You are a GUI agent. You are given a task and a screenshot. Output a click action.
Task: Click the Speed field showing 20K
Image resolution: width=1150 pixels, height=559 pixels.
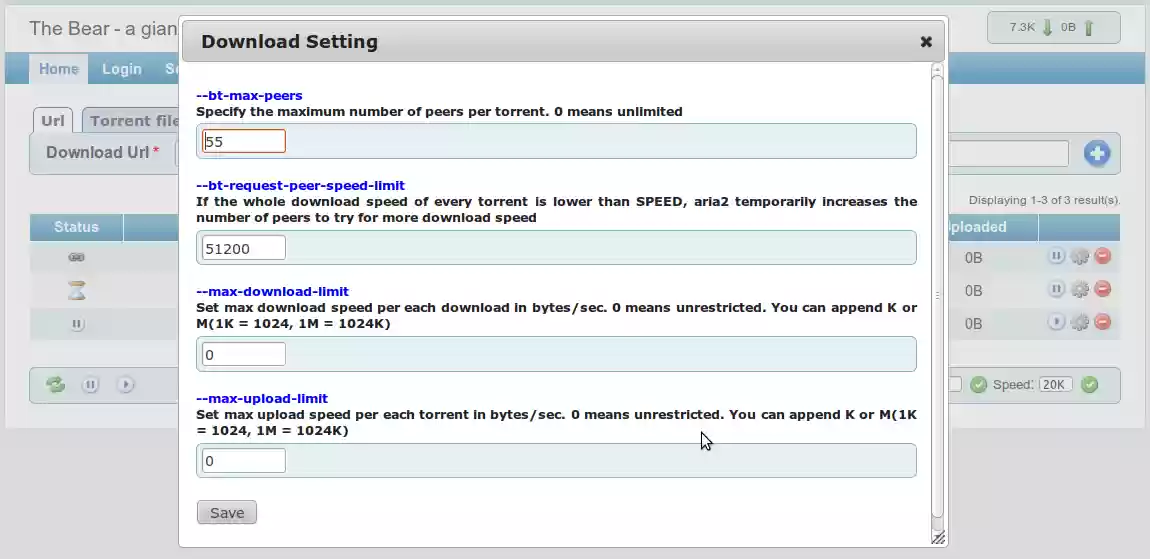click(1055, 384)
